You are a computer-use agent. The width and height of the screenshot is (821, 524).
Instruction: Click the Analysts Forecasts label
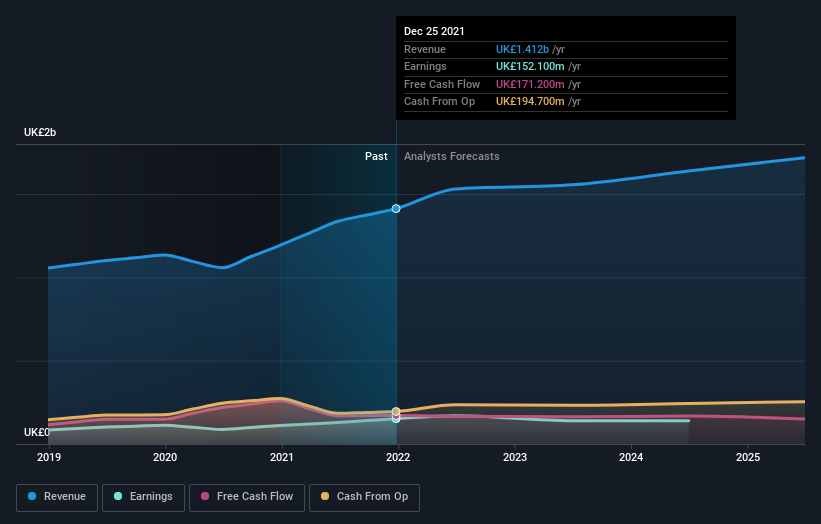coord(451,156)
